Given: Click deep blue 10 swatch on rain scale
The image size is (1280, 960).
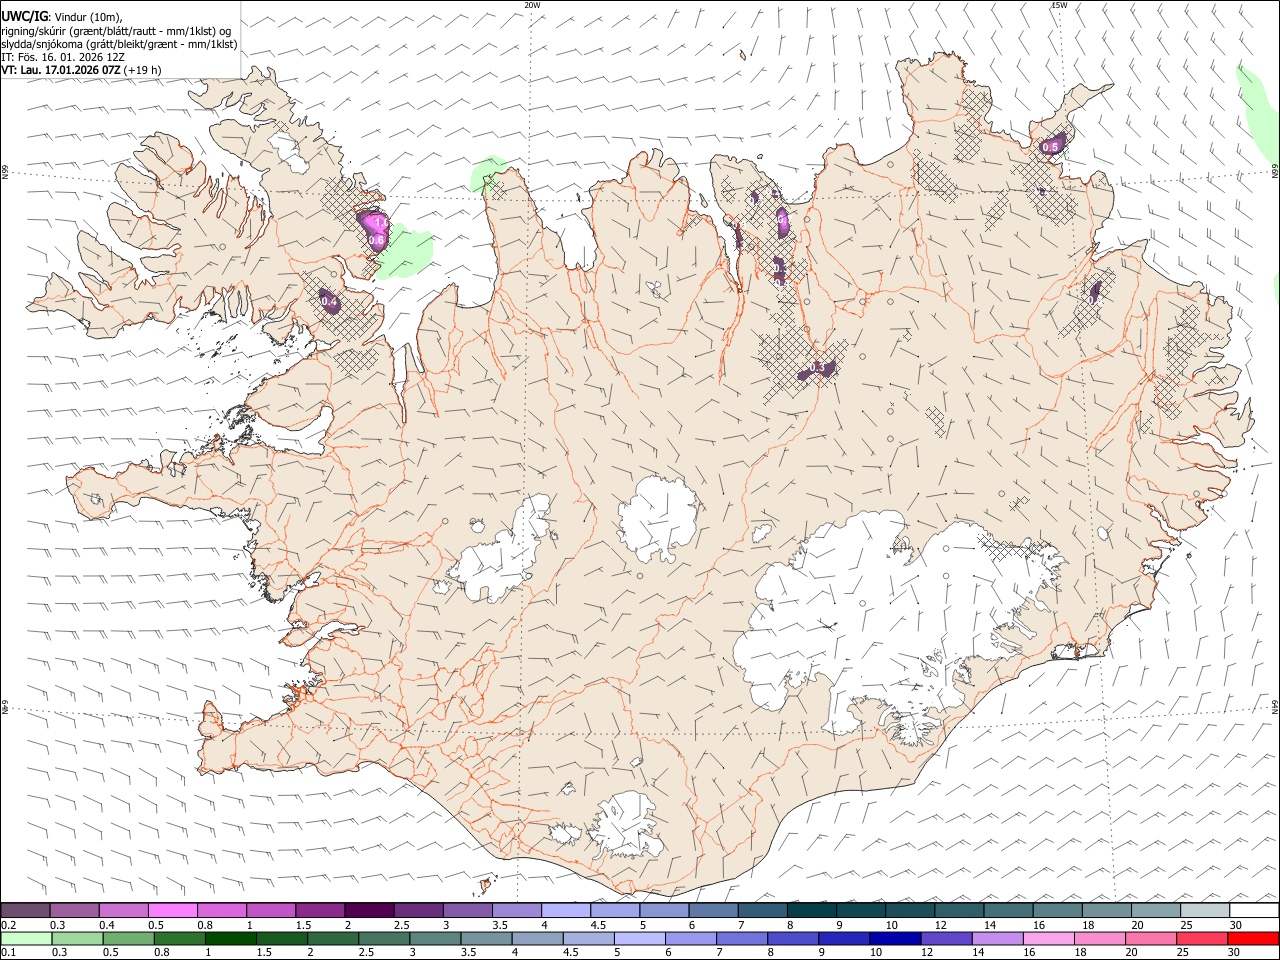Looking at the screenshot, I should pyautogui.click(x=896, y=938).
